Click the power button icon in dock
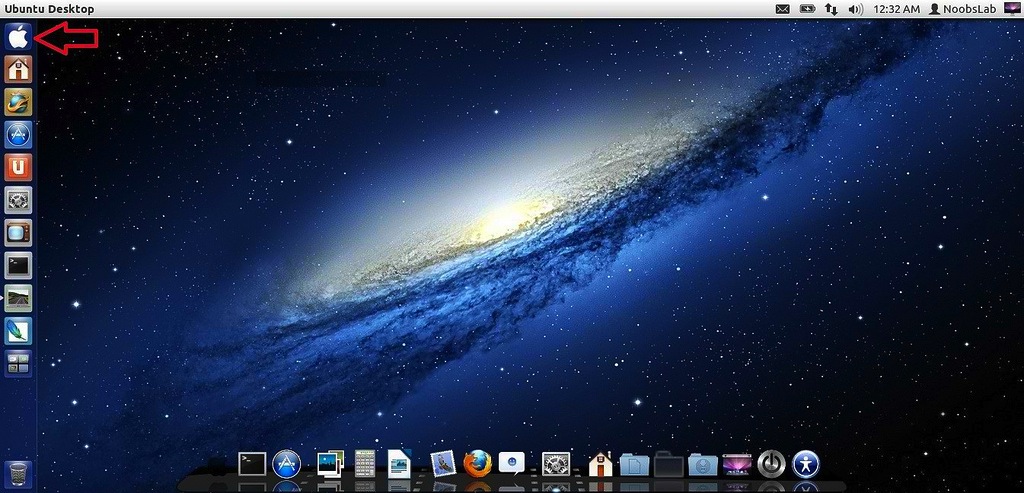This screenshot has width=1024, height=493. point(771,464)
